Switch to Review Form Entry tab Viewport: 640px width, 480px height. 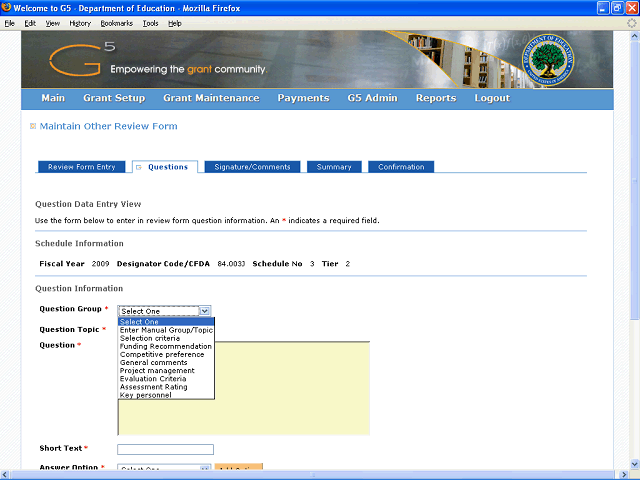click(x=82, y=167)
